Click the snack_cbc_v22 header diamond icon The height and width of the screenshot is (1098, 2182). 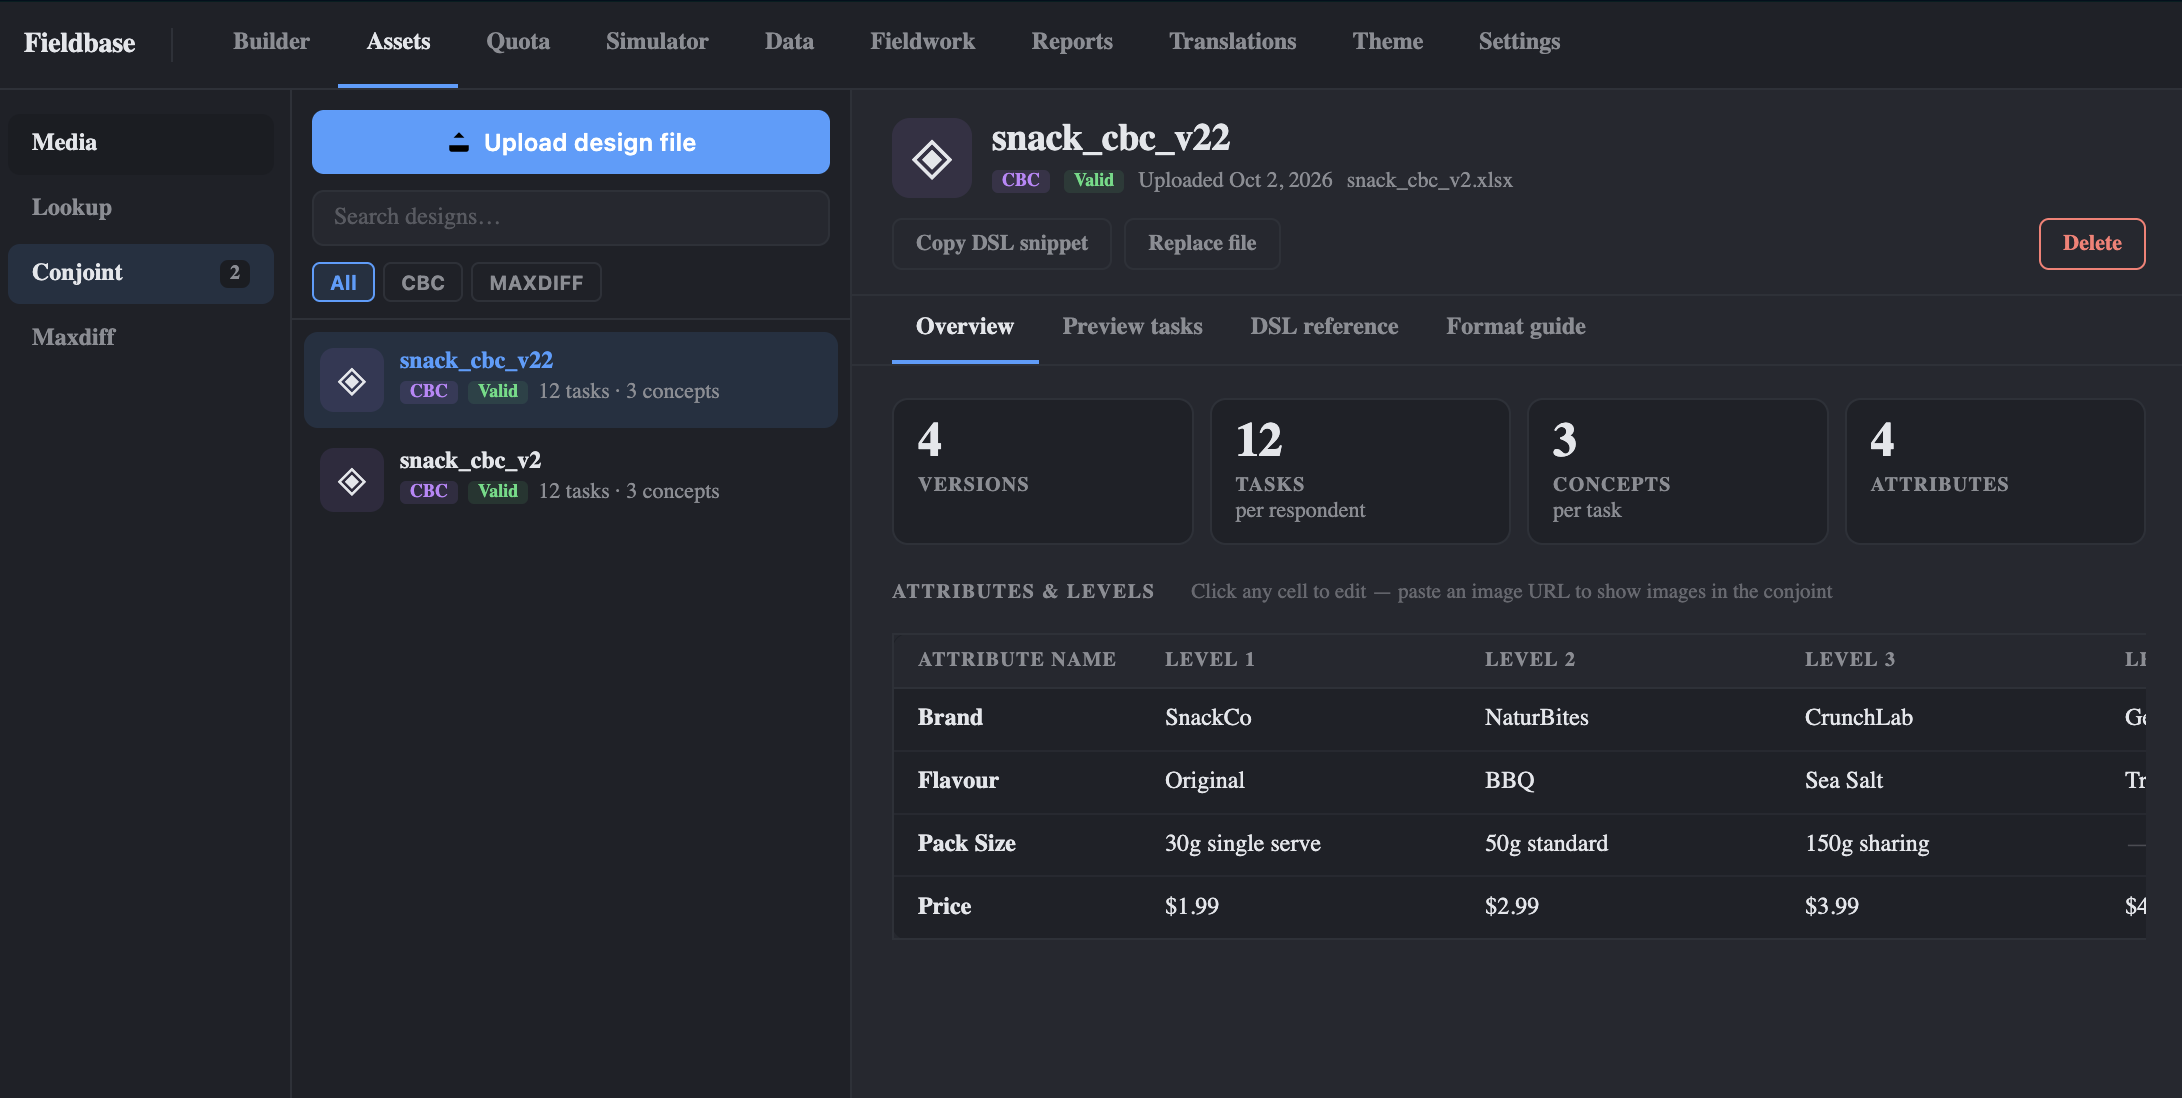tap(931, 158)
